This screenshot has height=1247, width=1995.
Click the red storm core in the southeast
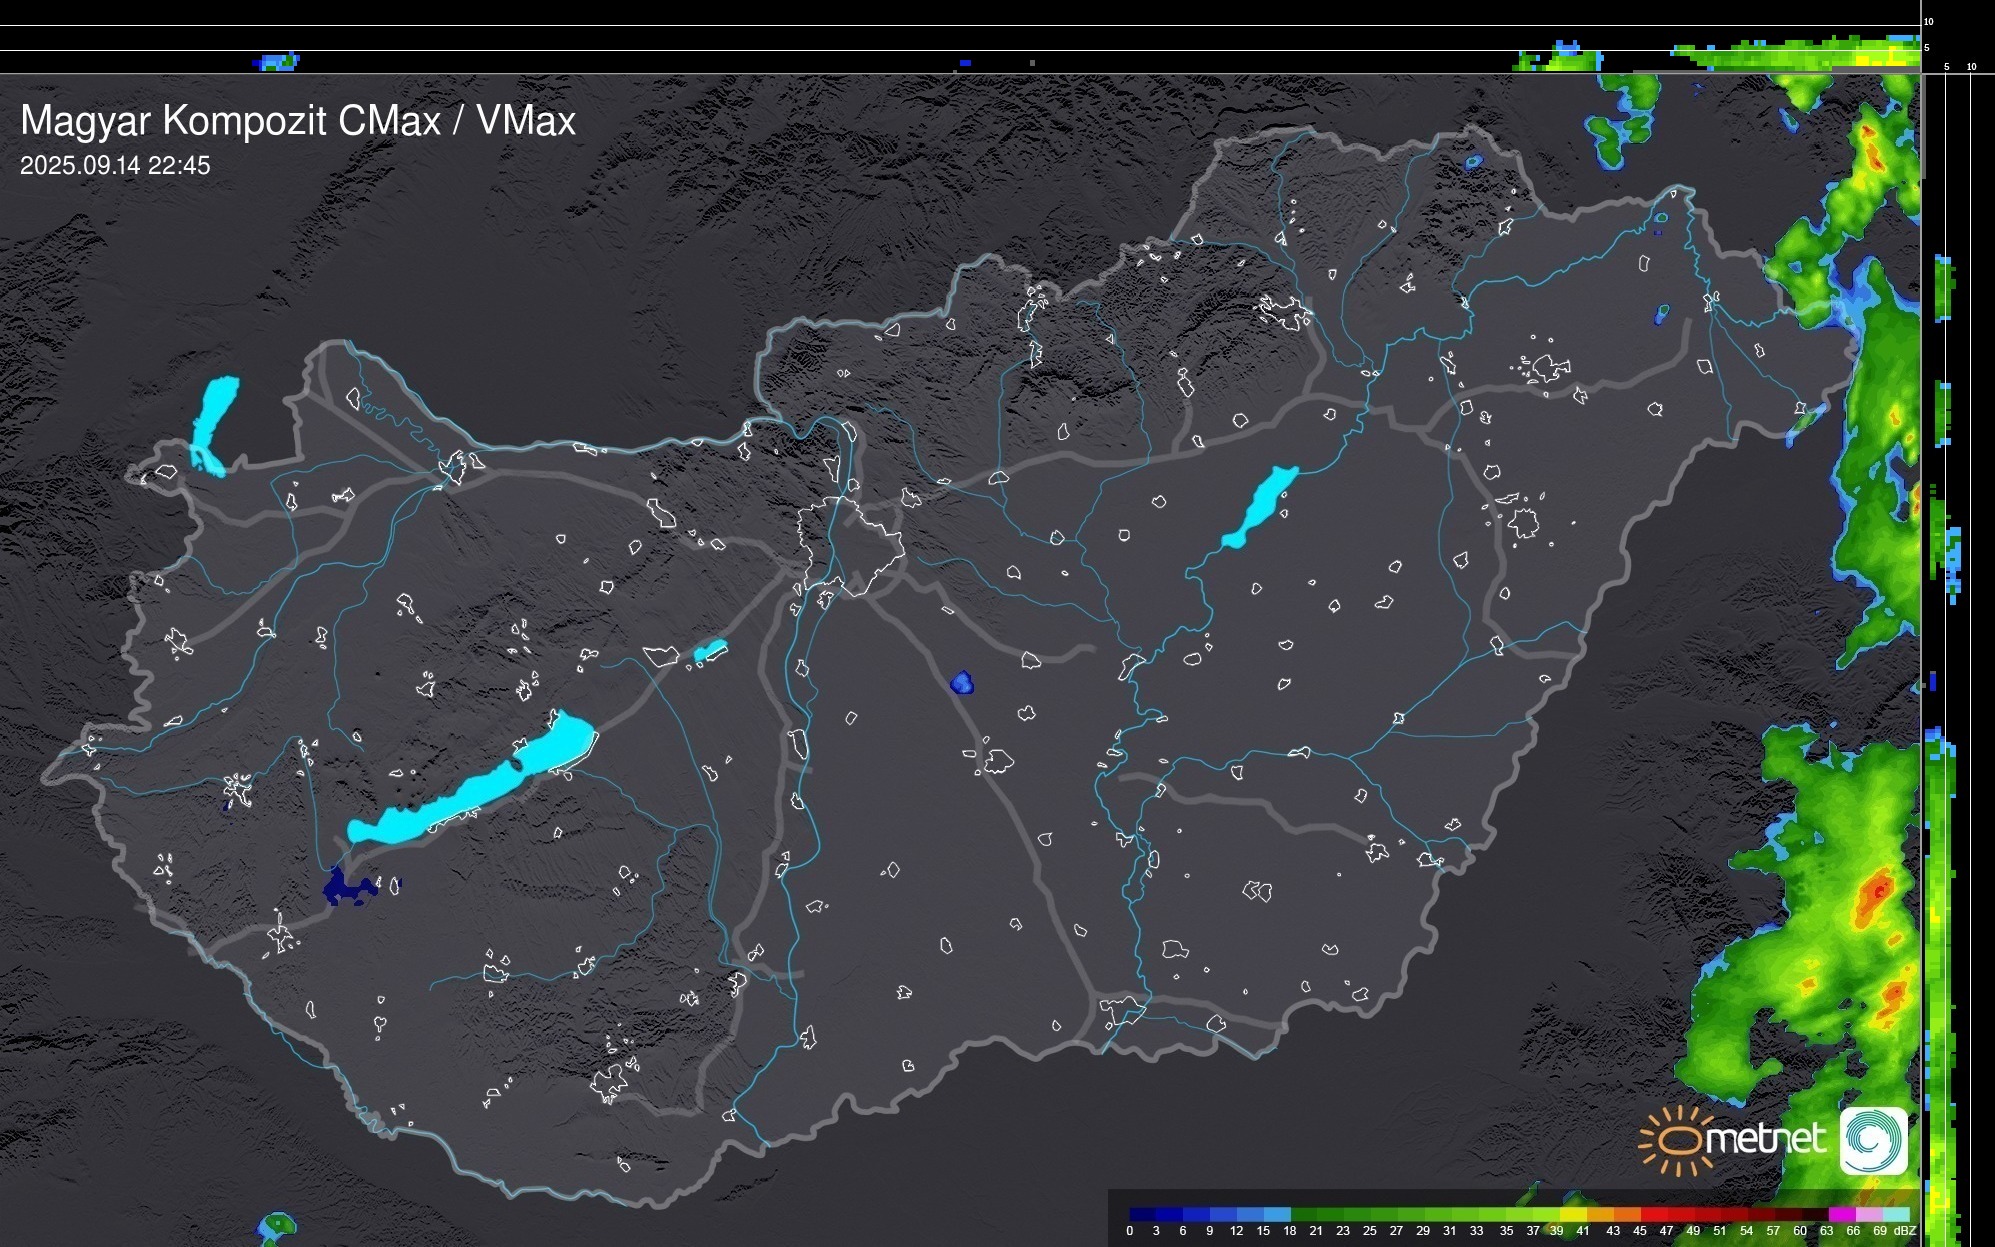pyautogui.click(x=1876, y=891)
